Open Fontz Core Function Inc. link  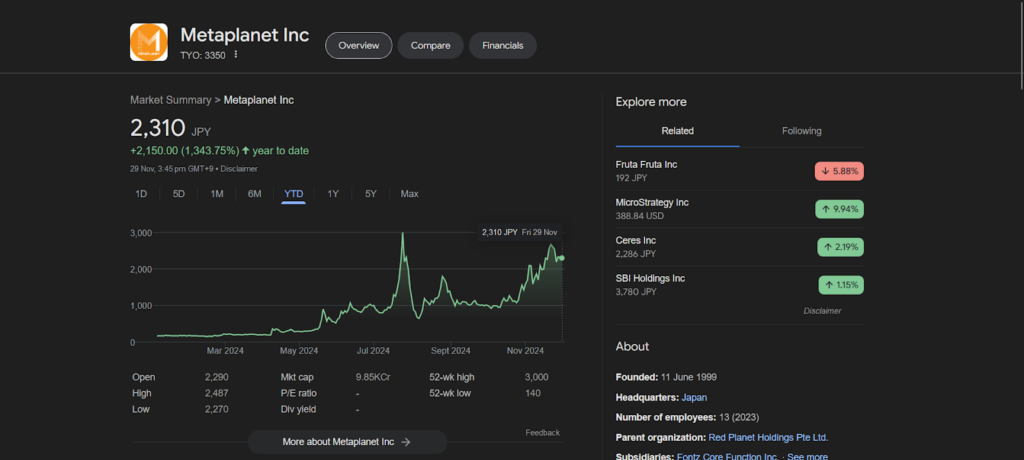click(x=728, y=457)
